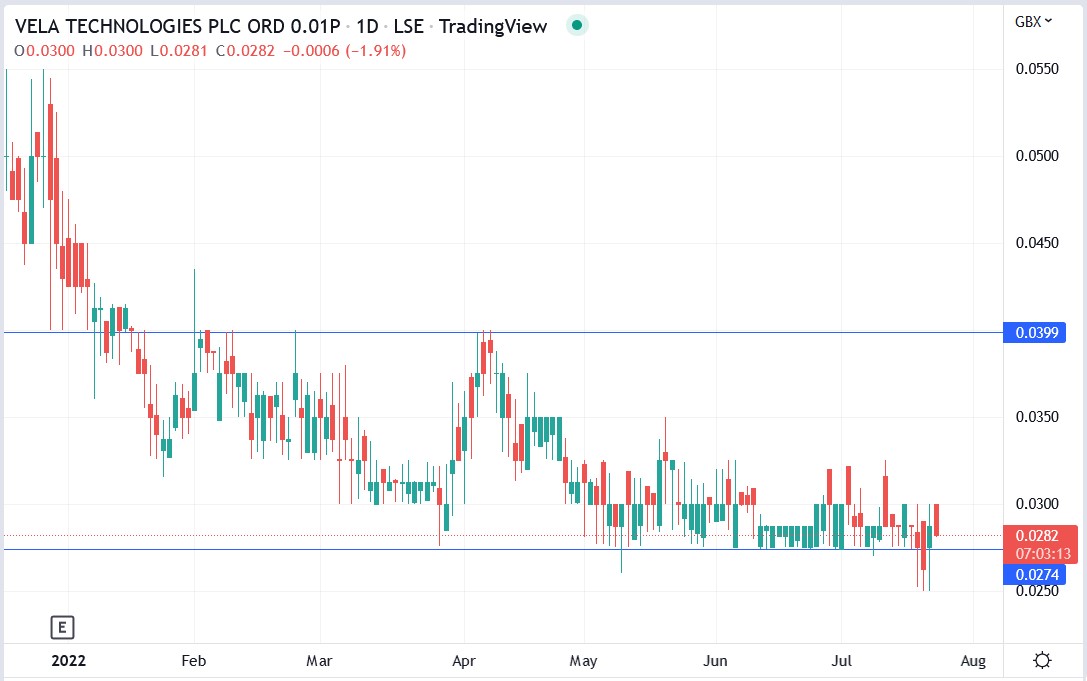The height and width of the screenshot is (681, 1087).
Task: Click the 0.0450 price axis label
Action: coord(1037,243)
